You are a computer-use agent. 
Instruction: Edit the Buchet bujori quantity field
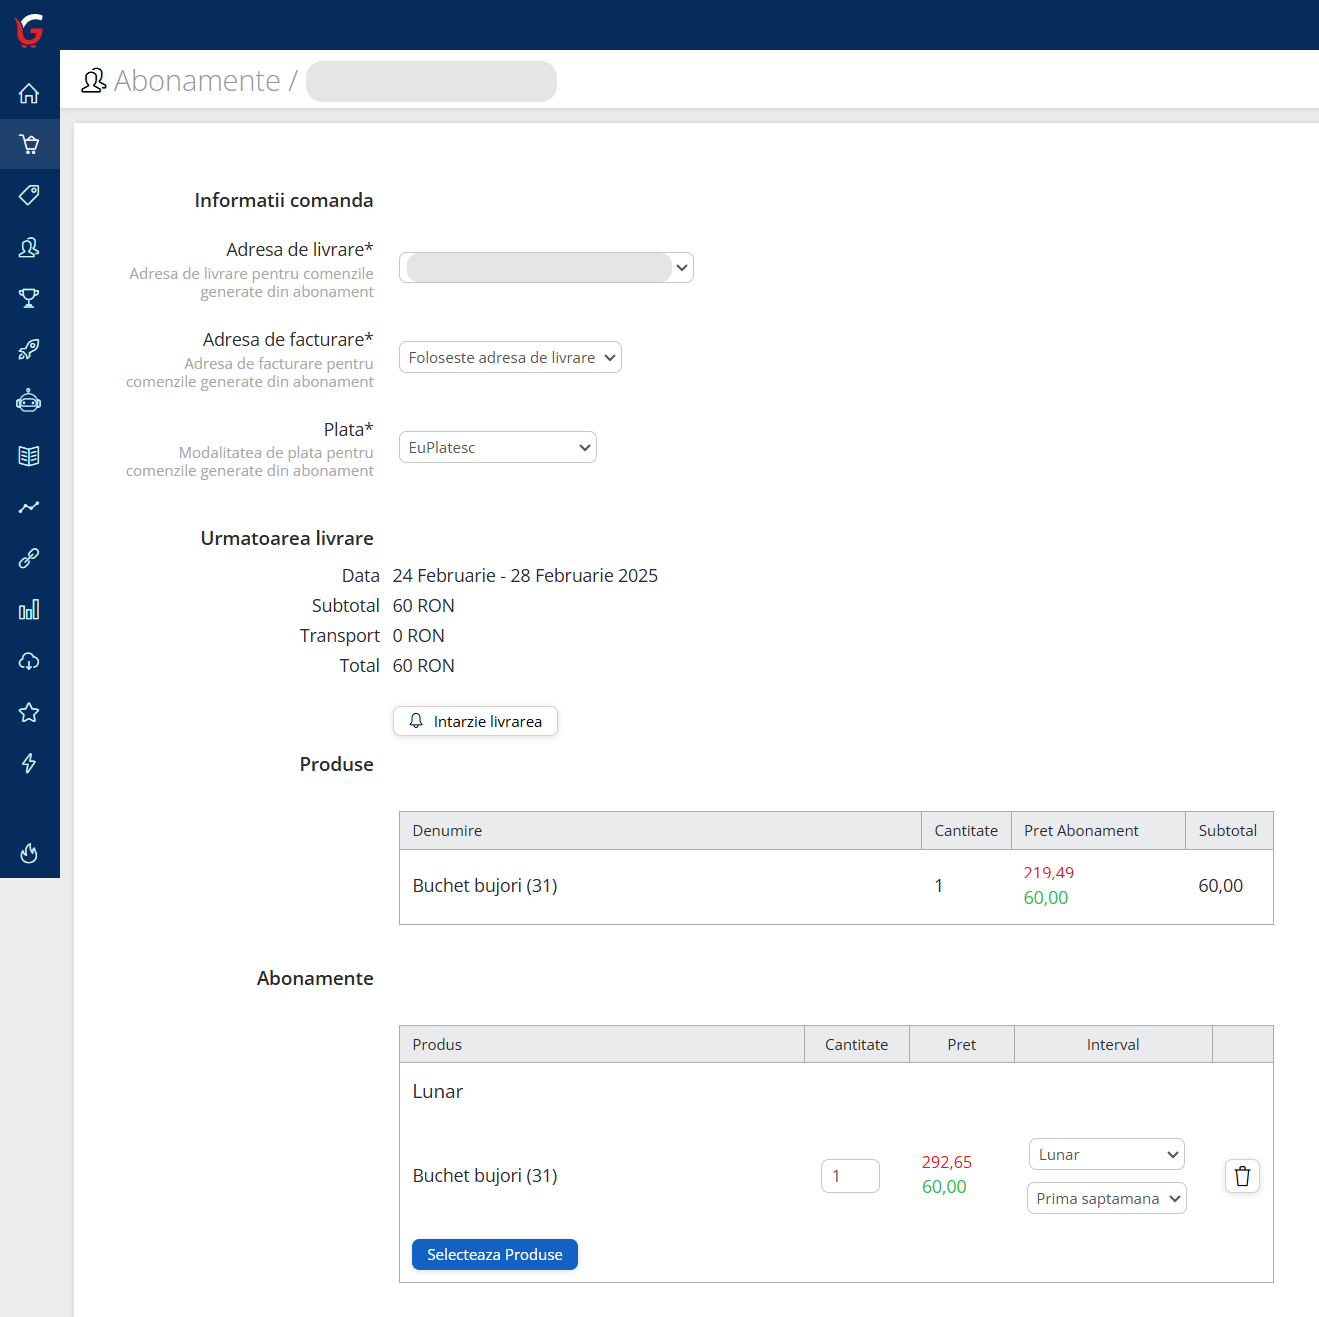[850, 1176]
